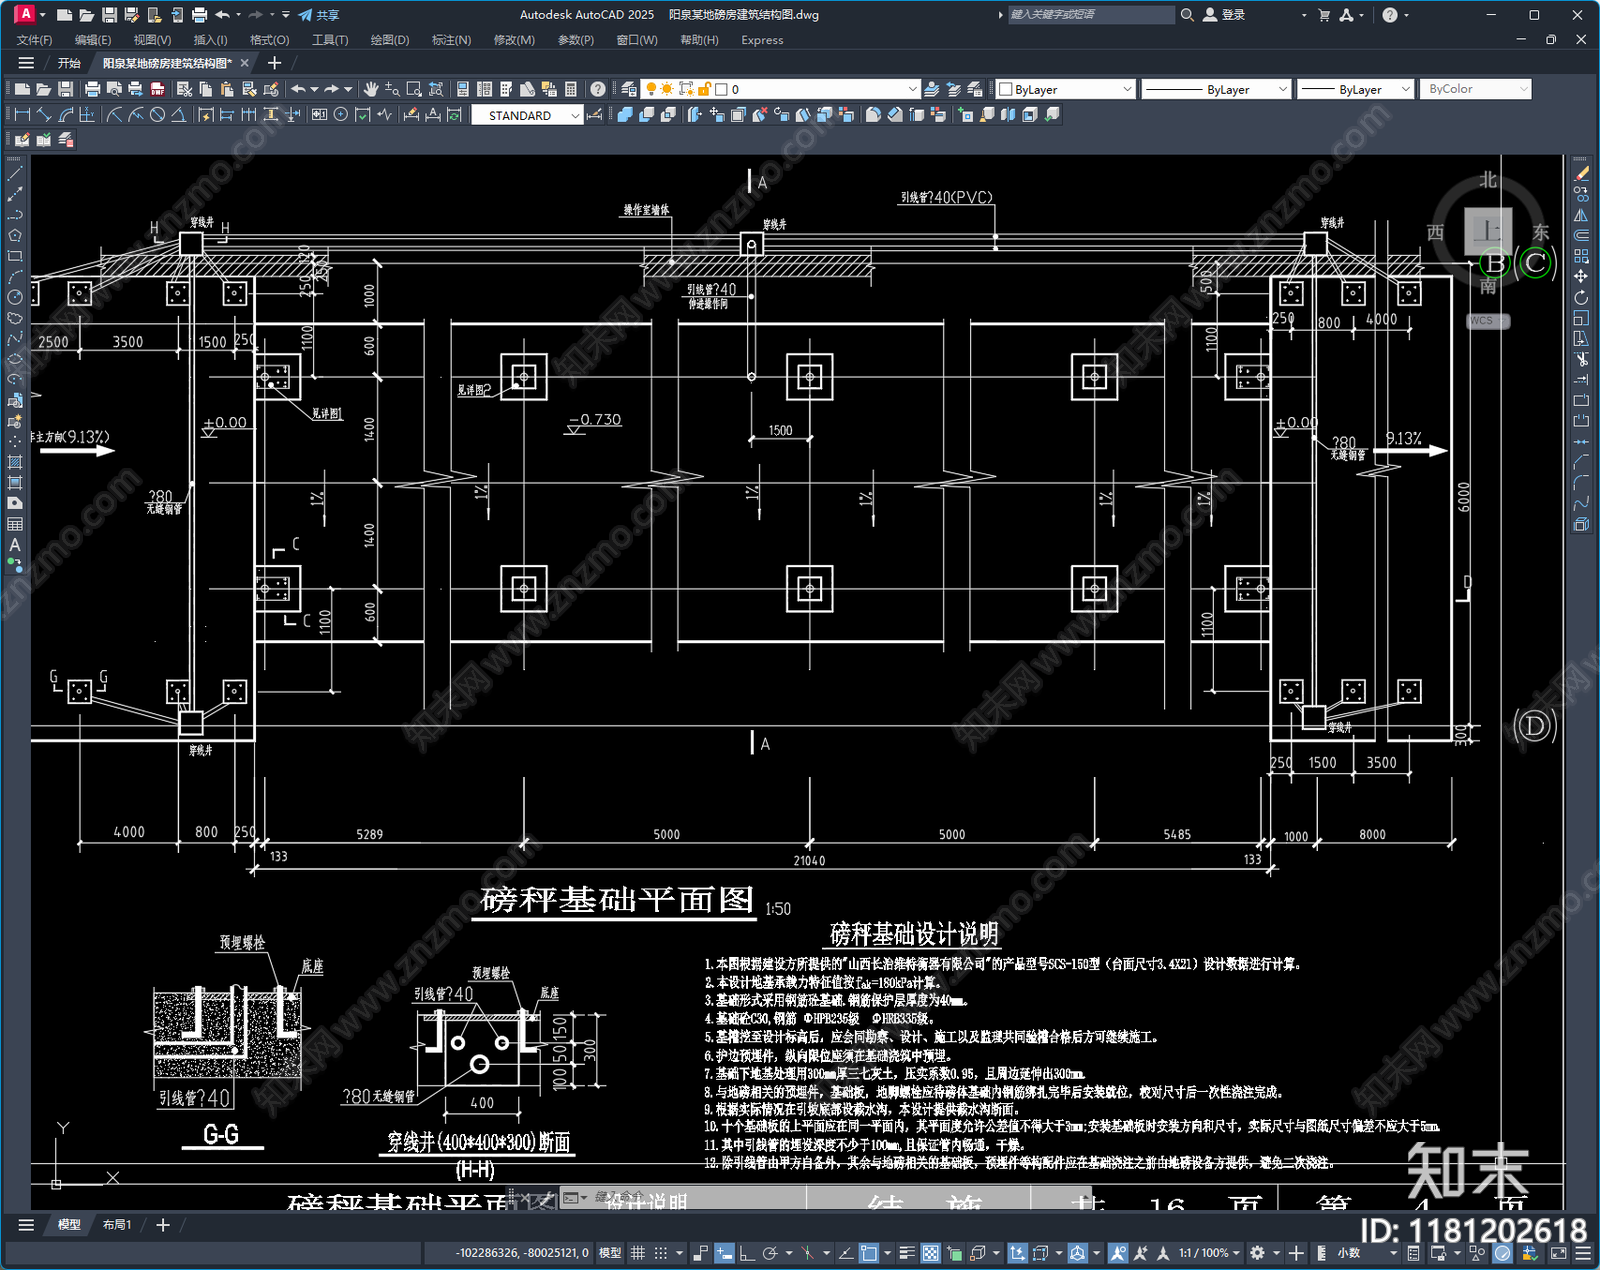This screenshot has width=1600, height=1270.
Task: Open the 文件(F) menu
Action: pyautogui.click(x=35, y=40)
